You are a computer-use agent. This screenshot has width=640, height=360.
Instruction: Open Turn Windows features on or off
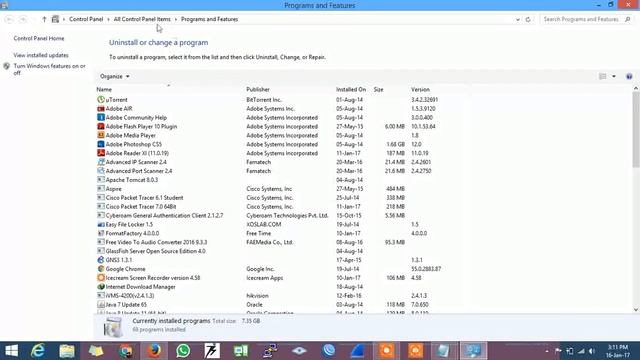pyautogui.click(x=49, y=69)
